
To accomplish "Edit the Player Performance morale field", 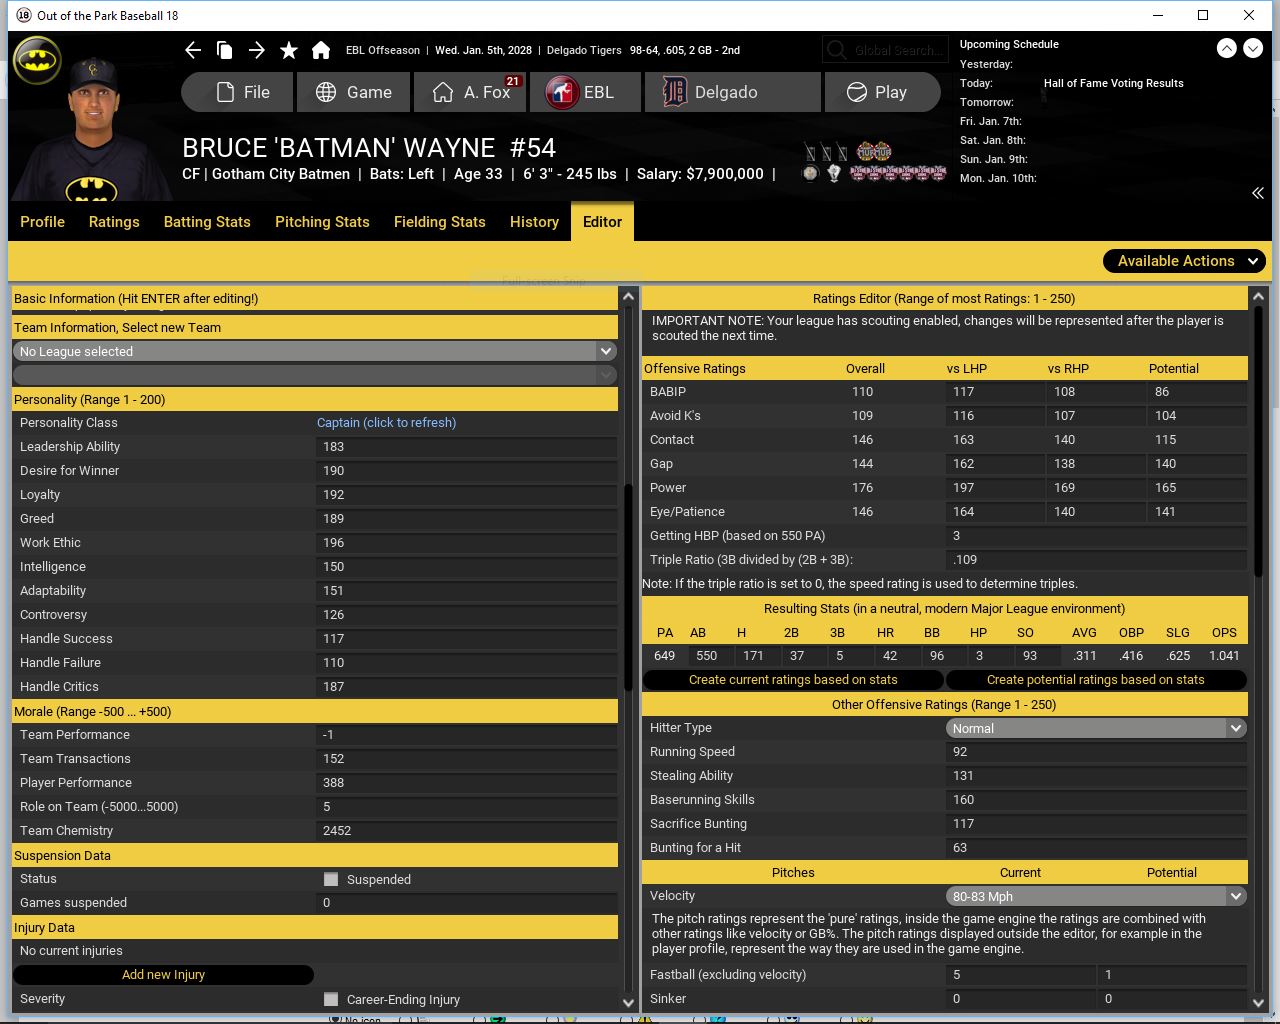I will pyautogui.click(x=466, y=783).
